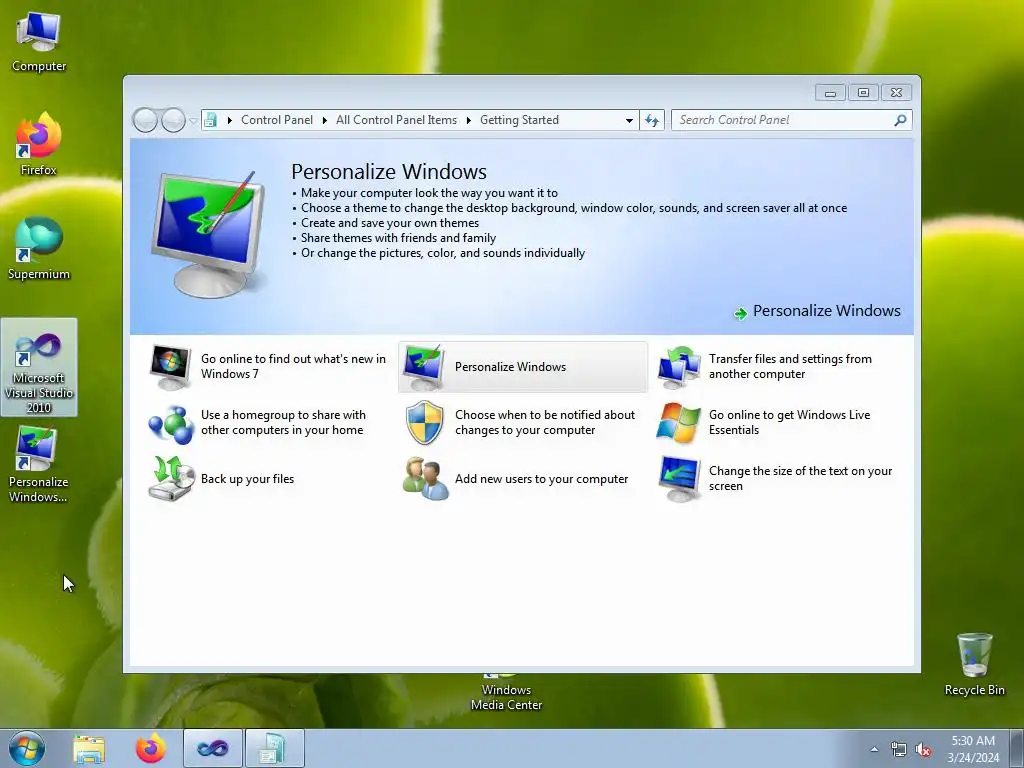Click the muted volume tray icon
This screenshot has width=1024, height=768.
click(x=923, y=750)
